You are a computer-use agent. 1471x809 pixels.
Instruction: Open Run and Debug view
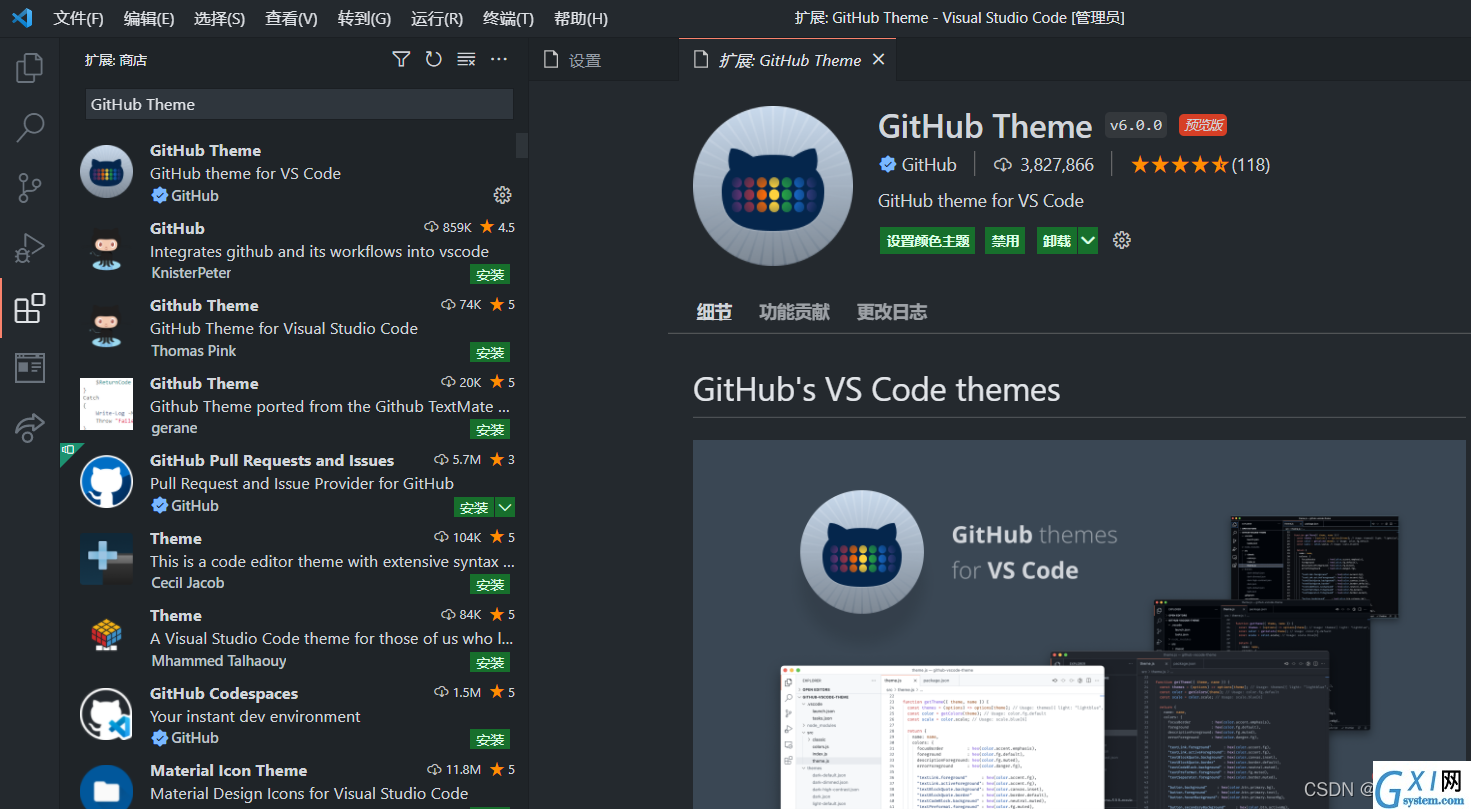[x=30, y=247]
